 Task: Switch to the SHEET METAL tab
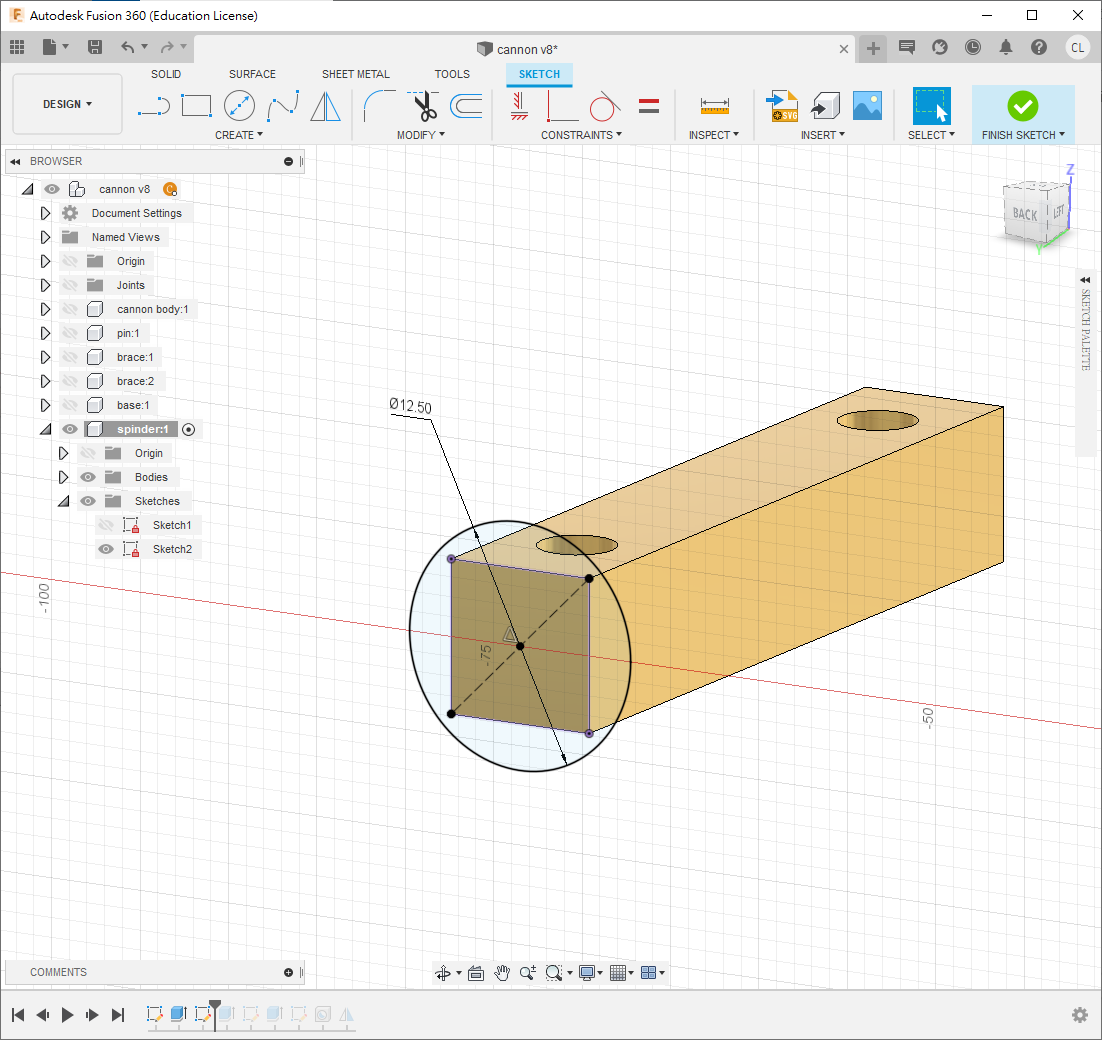click(x=355, y=74)
